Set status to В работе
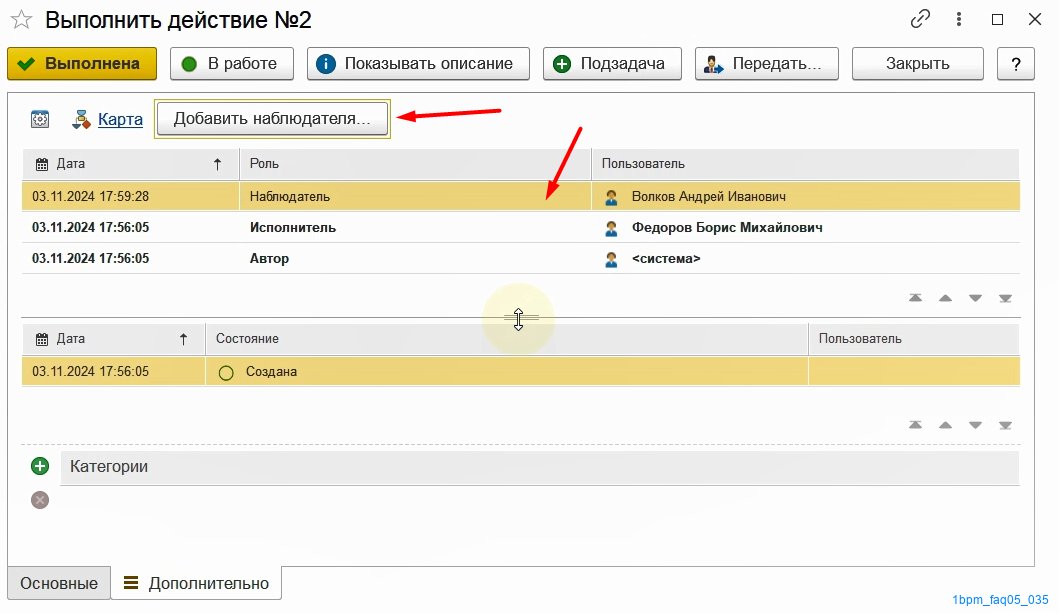Screen dimensions: 1059x614 (232, 64)
